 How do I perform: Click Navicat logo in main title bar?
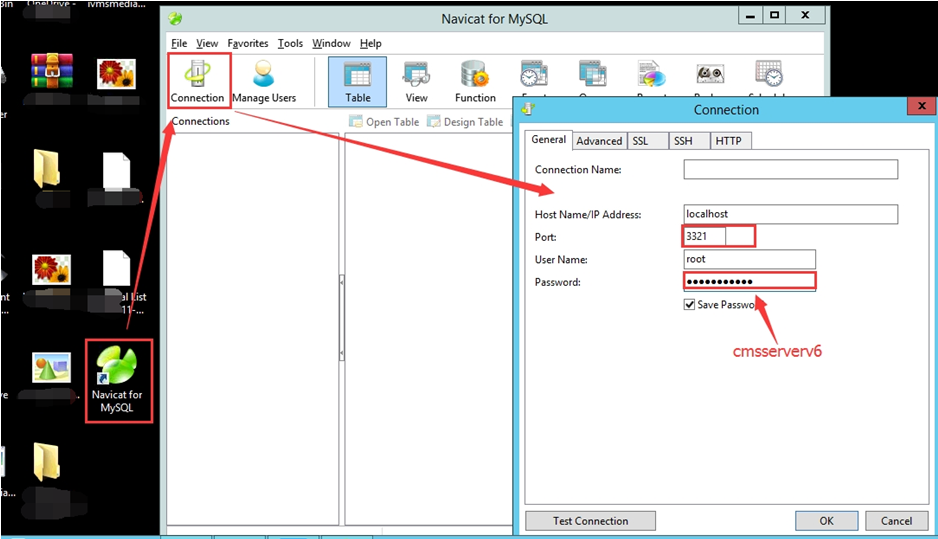click(x=175, y=19)
